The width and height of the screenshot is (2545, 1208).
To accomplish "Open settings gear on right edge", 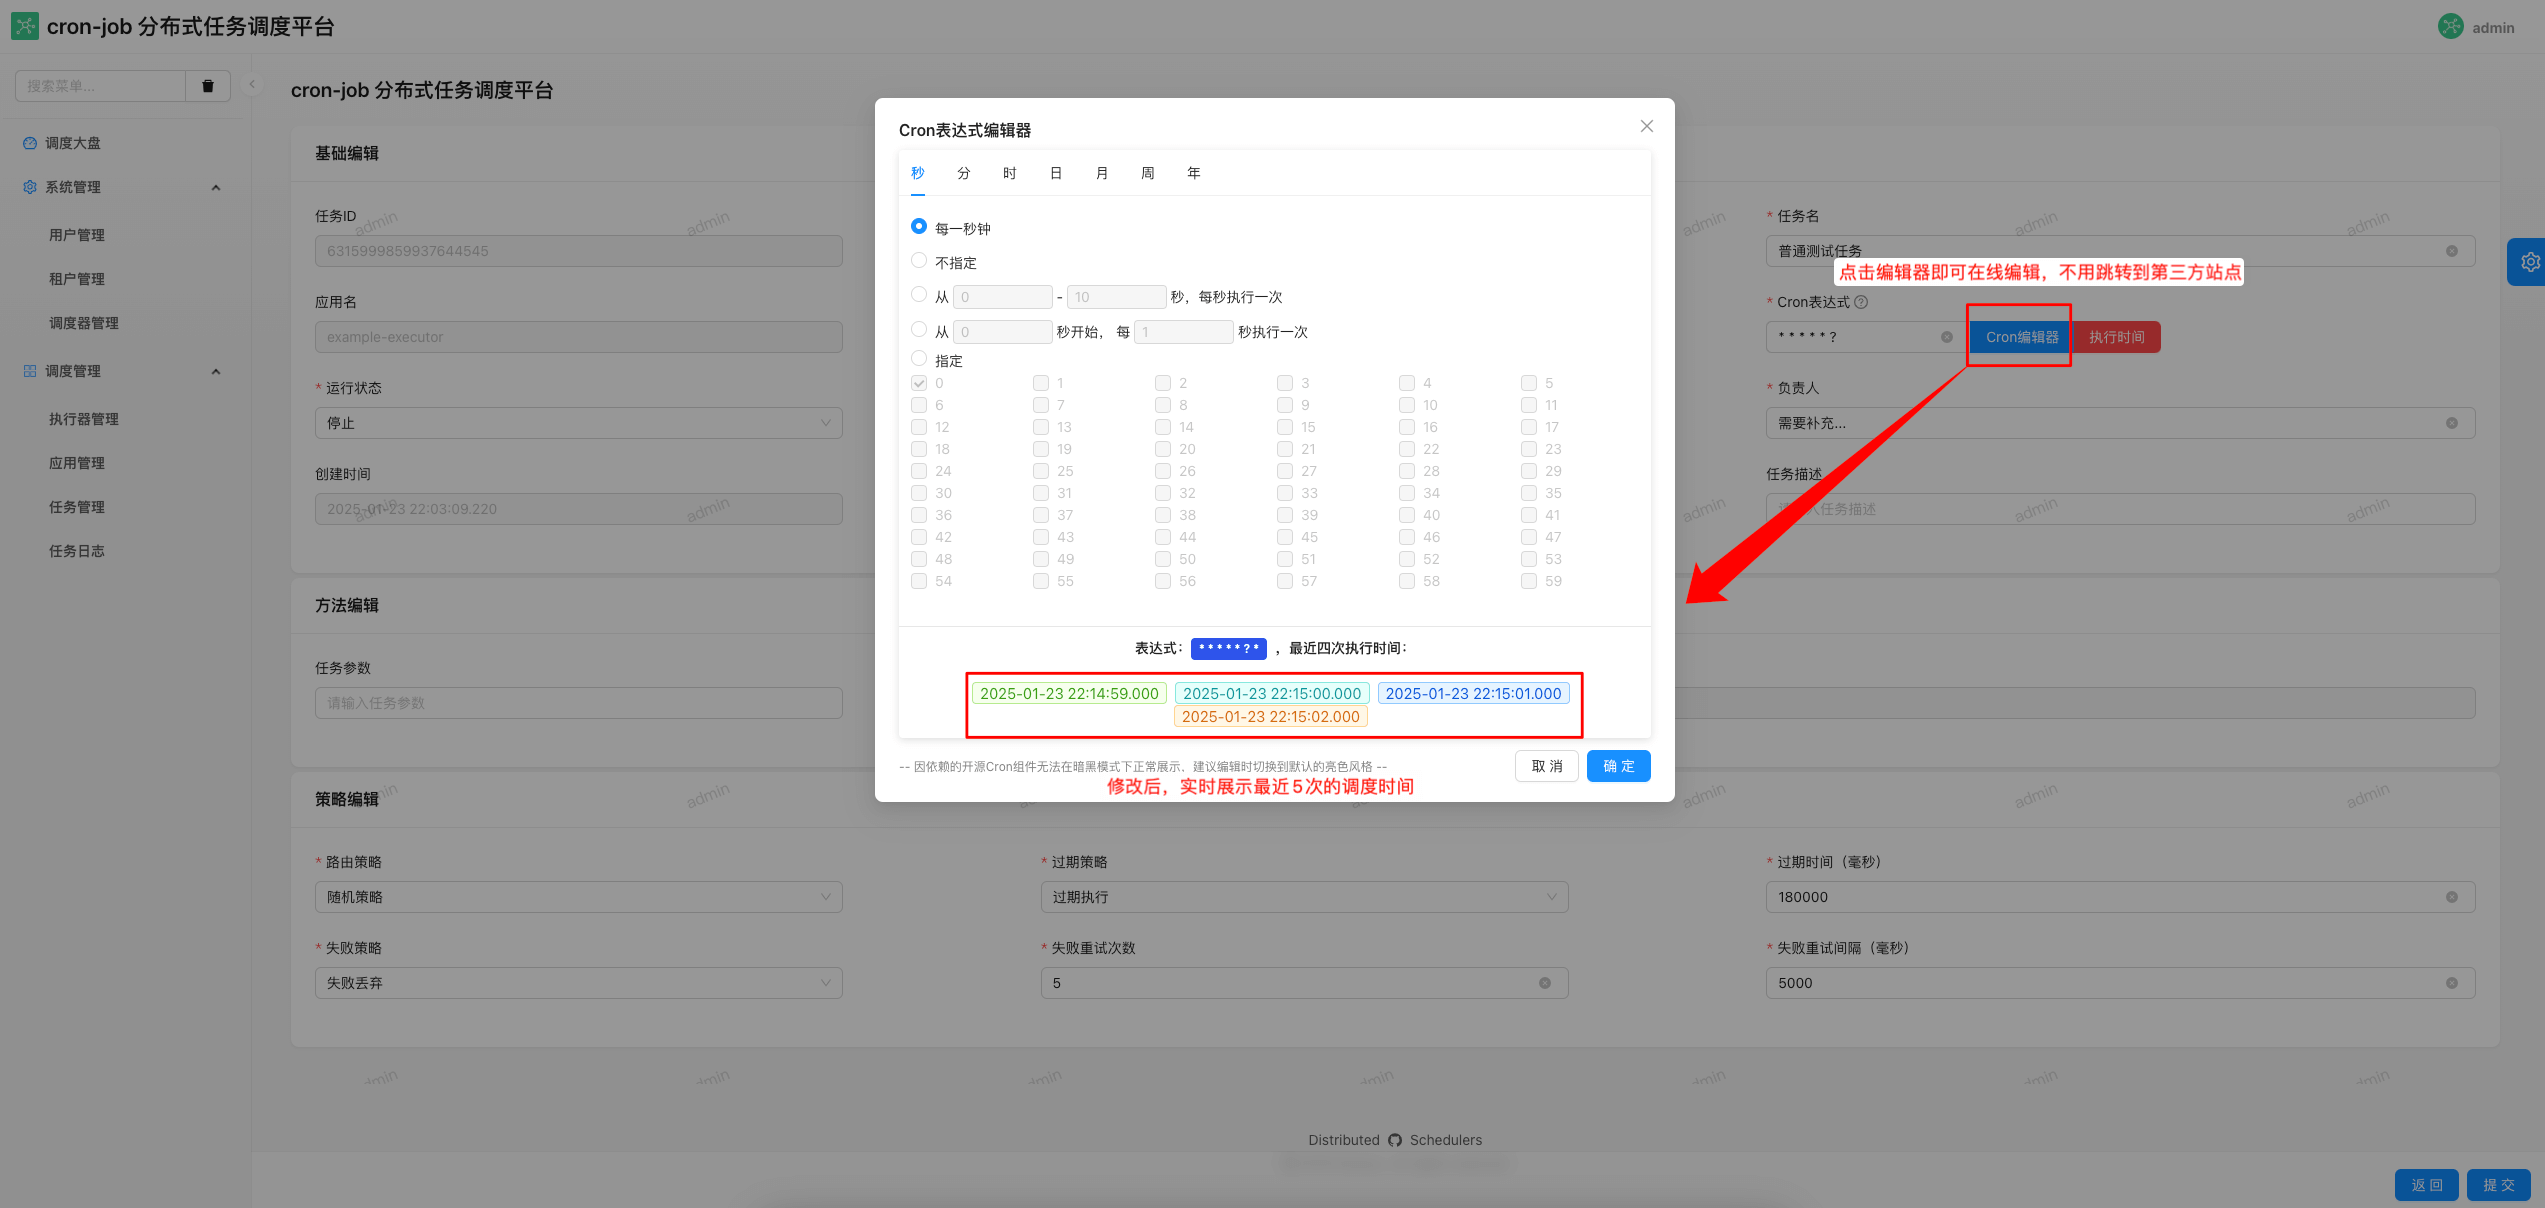I will tap(2529, 262).
